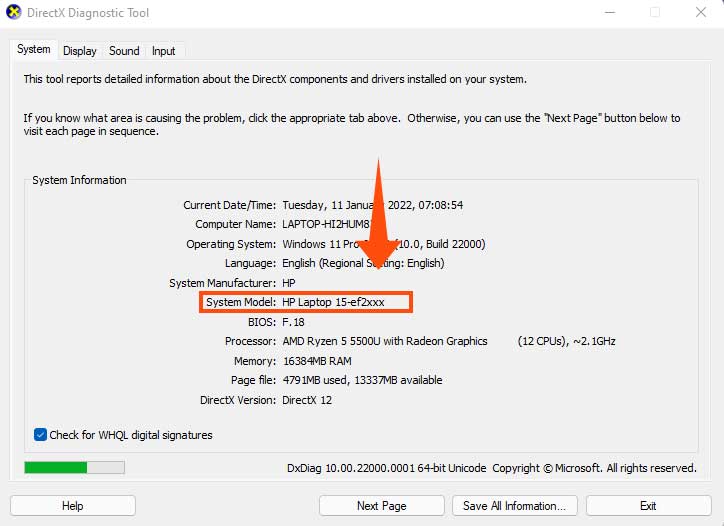Screen dimensions: 724x526
Task: Select the System tab
Action: click(34, 49)
